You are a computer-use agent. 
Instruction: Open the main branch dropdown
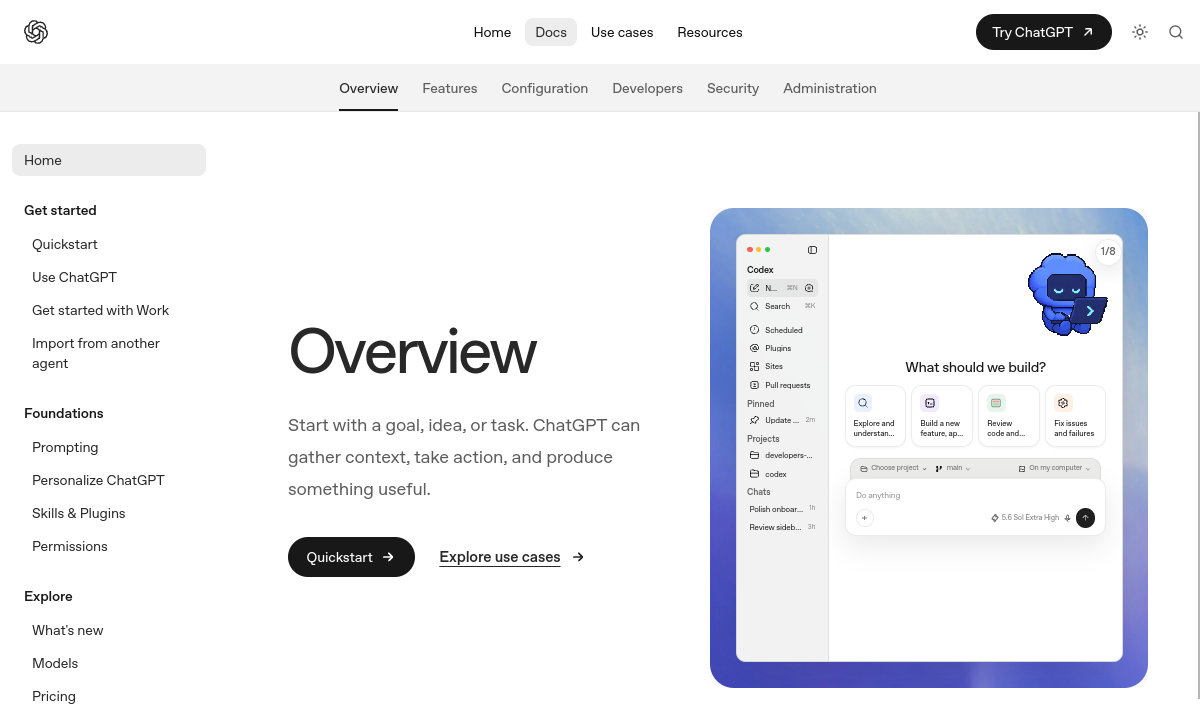(953, 468)
